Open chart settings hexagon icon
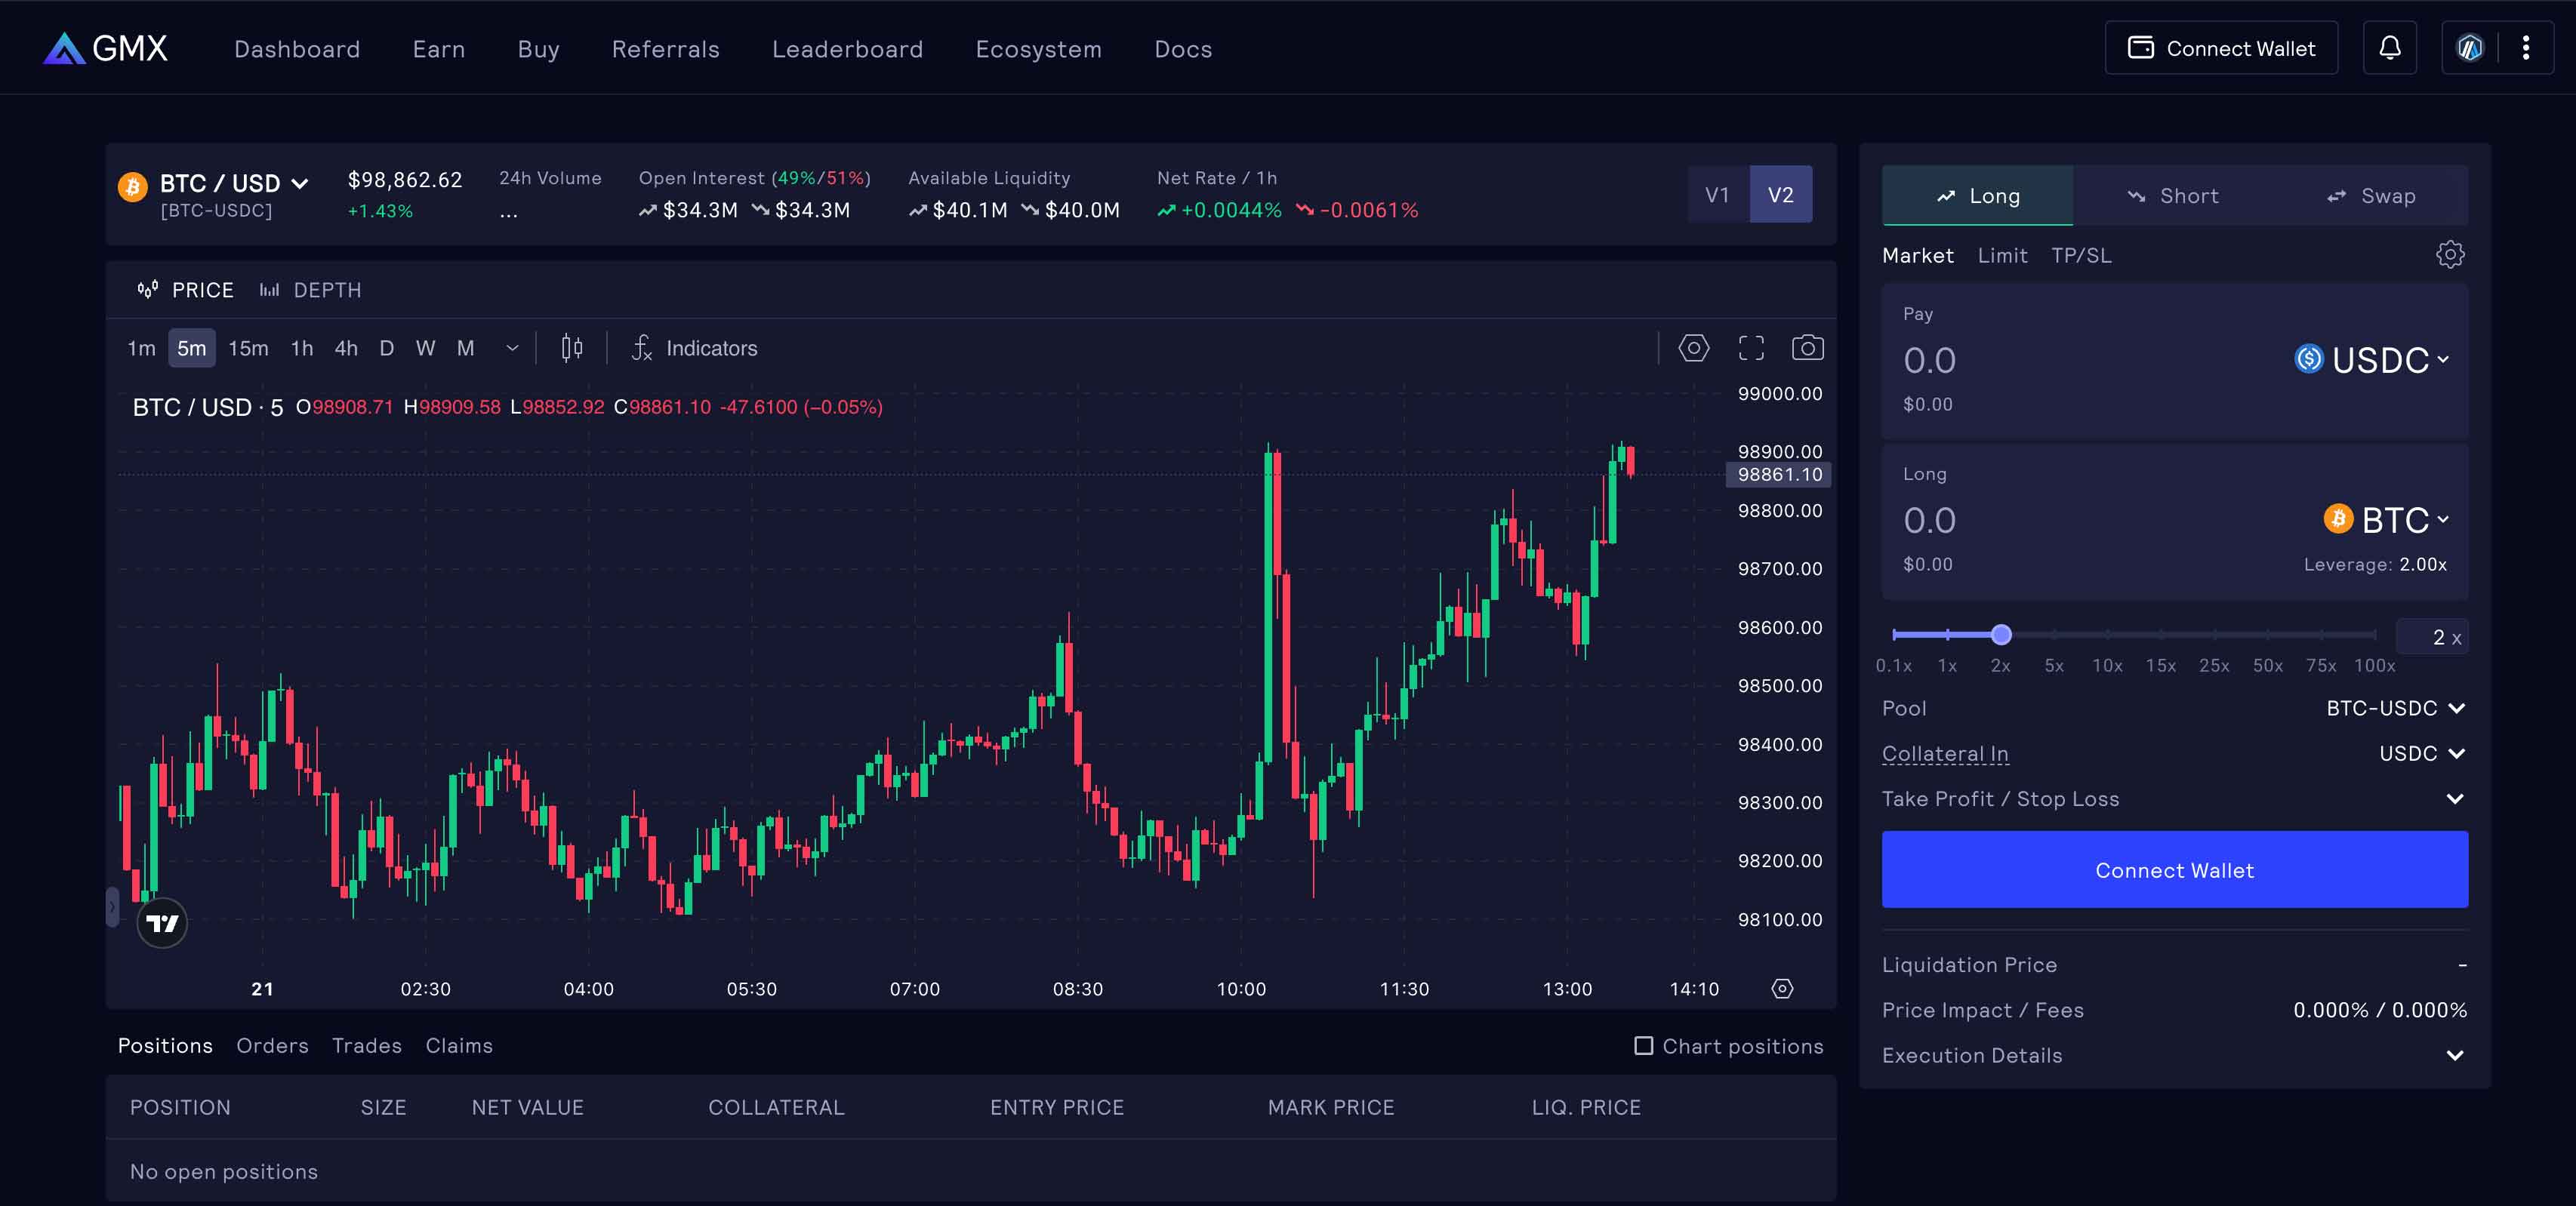 pyautogui.click(x=1693, y=347)
